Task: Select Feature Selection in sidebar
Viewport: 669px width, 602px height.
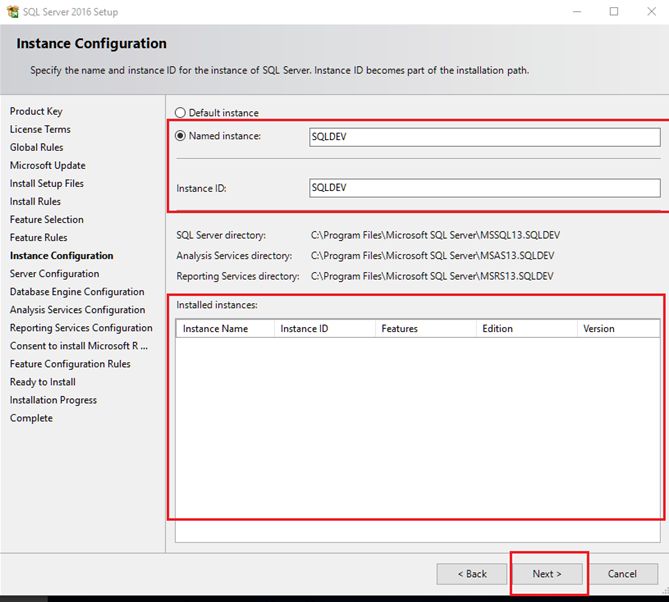Action: (47, 219)
